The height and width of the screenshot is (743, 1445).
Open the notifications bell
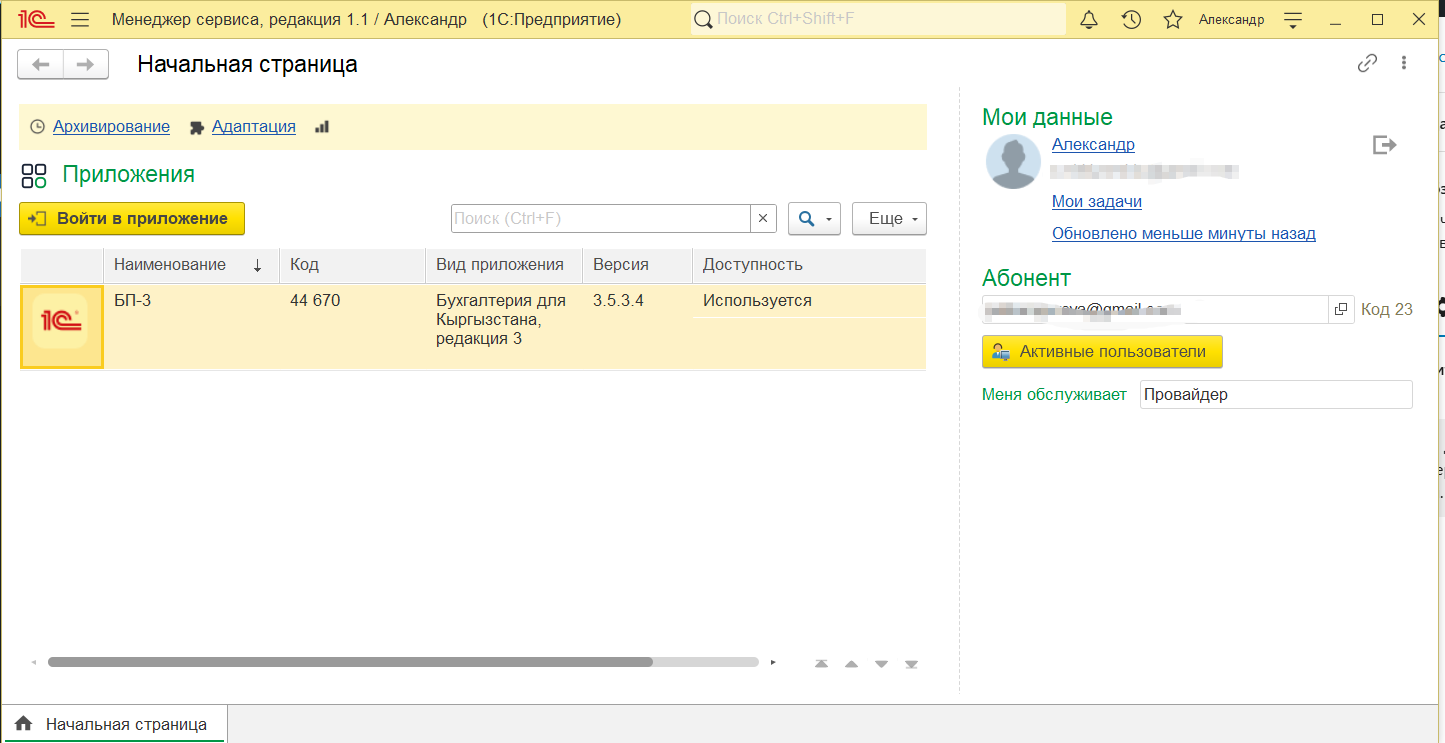1090,20
